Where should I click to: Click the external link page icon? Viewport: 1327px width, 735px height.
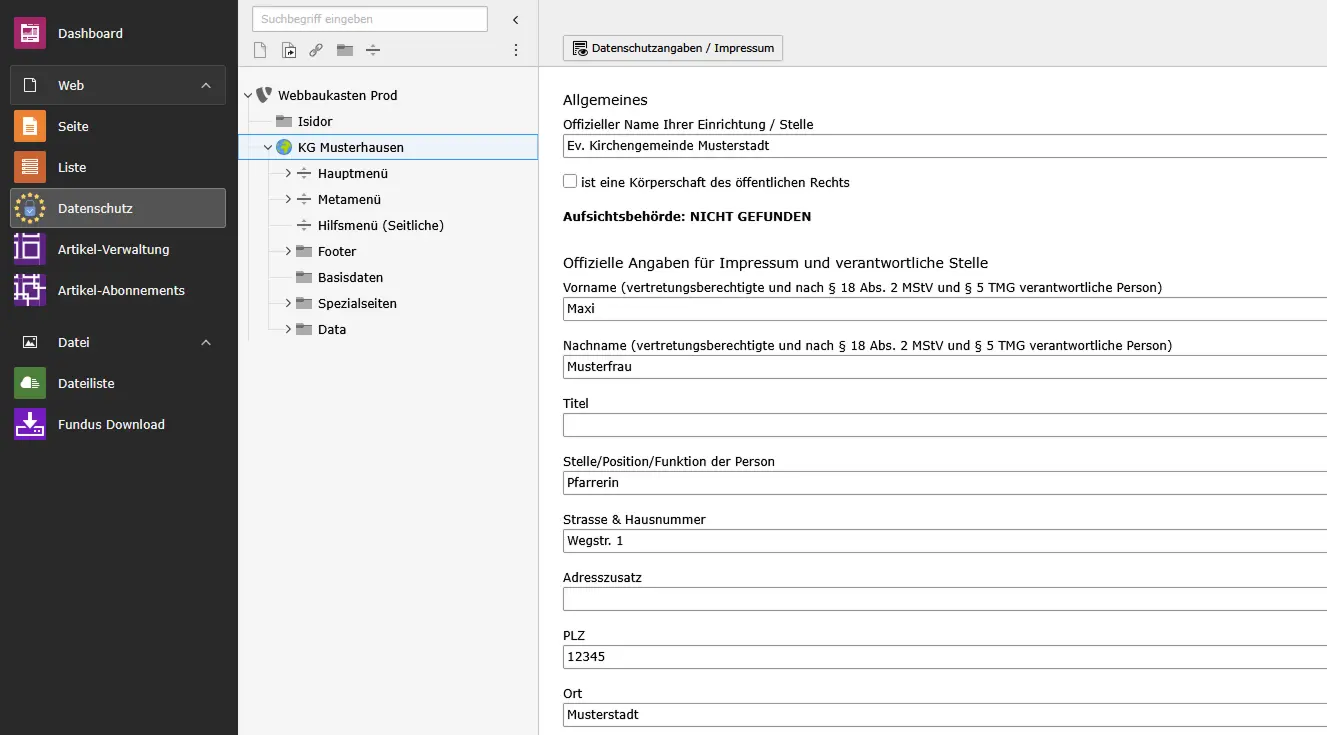point(316,50)
